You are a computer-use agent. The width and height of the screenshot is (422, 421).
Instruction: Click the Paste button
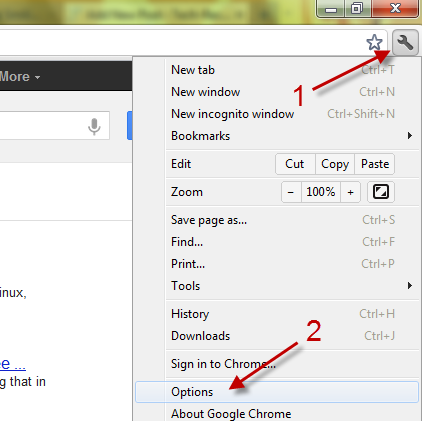[375, 164]
